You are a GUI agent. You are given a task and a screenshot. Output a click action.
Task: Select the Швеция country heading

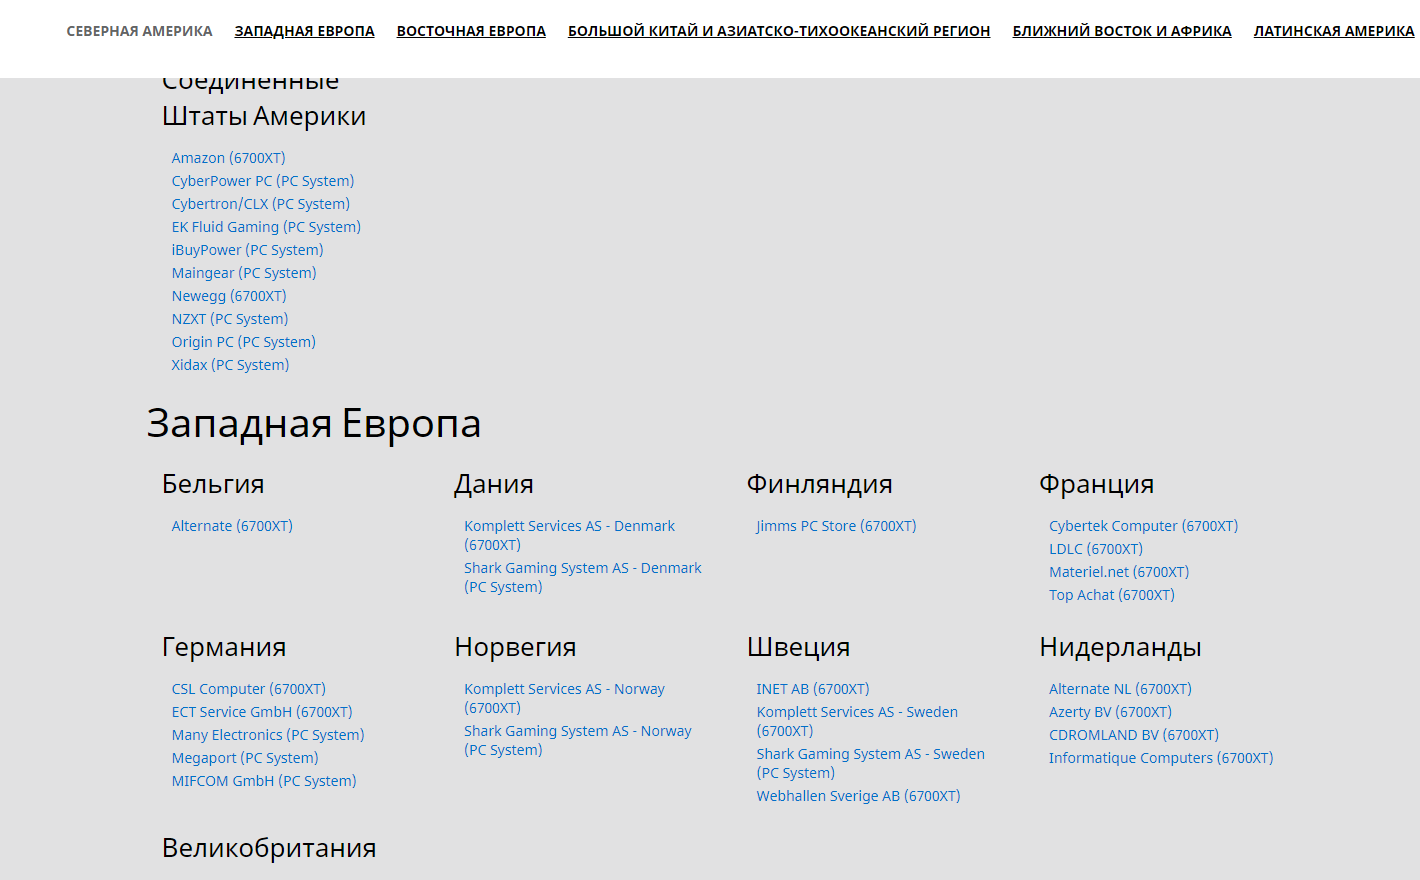click(799, 648)
